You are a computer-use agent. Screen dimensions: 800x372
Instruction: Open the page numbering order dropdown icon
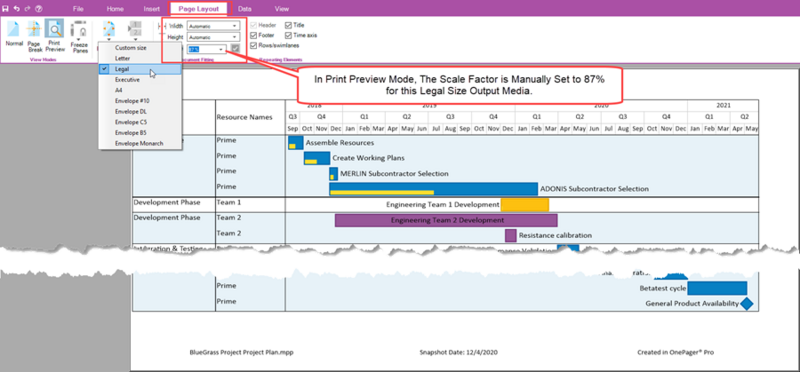pos(135,31)
